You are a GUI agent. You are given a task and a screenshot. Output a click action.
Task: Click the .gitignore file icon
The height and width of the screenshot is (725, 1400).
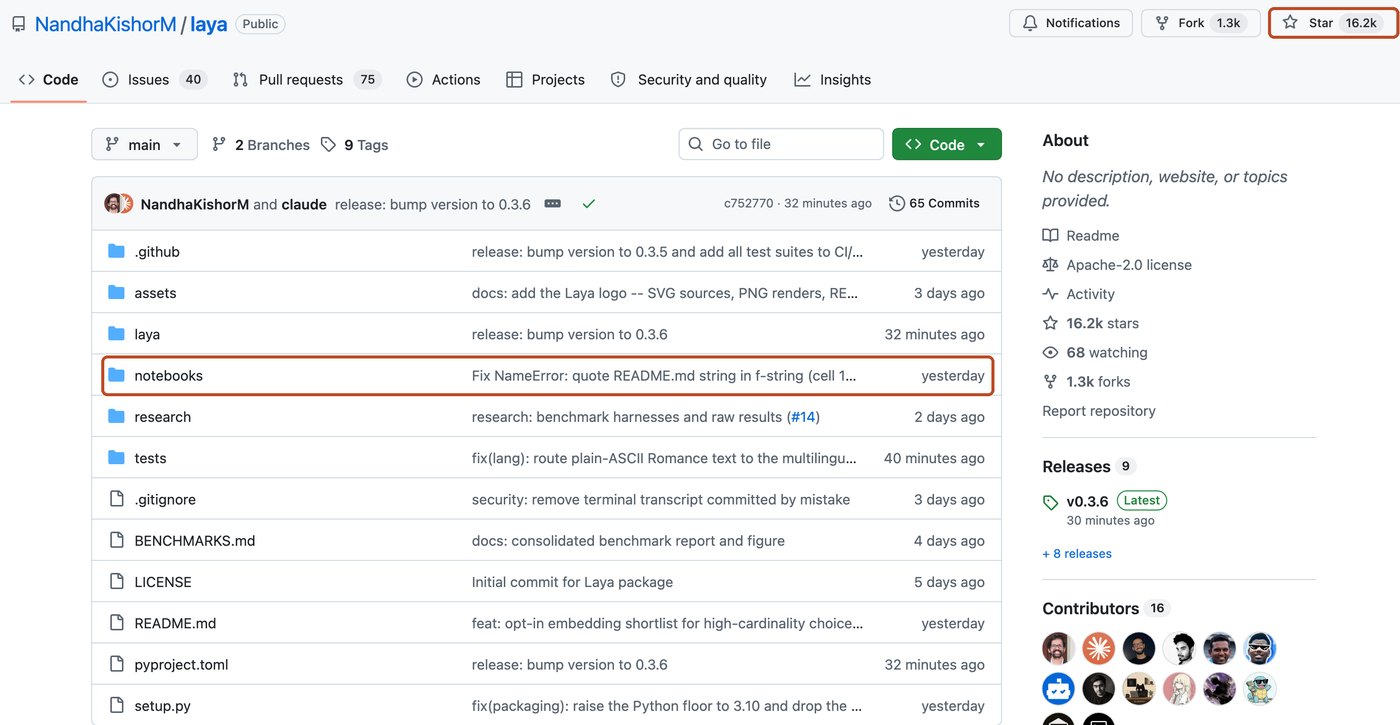click(x=116, y=499)
